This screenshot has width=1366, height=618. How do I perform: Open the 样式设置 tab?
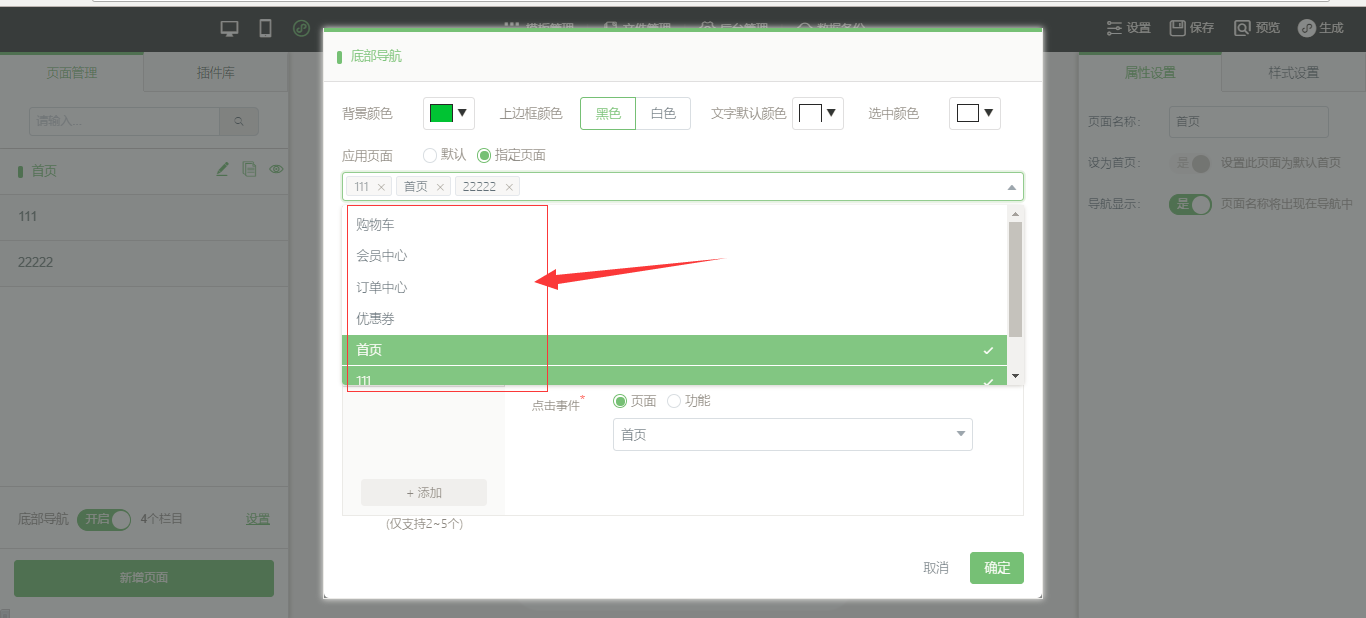(1293, 72)
